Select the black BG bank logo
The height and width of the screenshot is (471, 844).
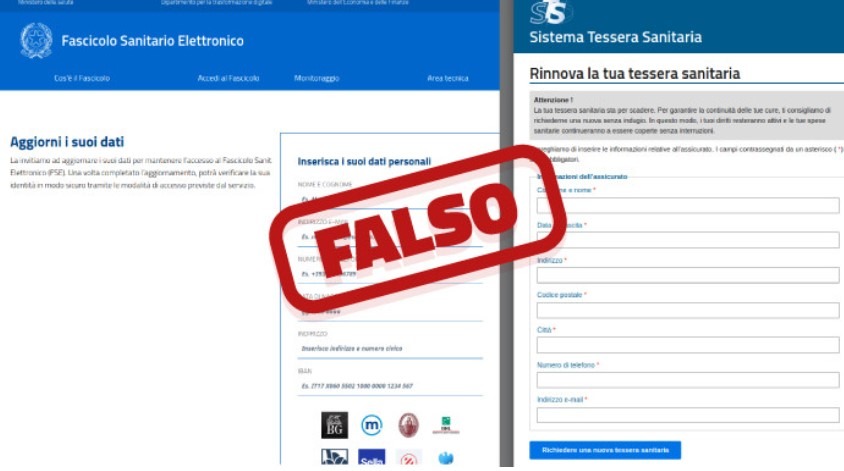(334, 425)
